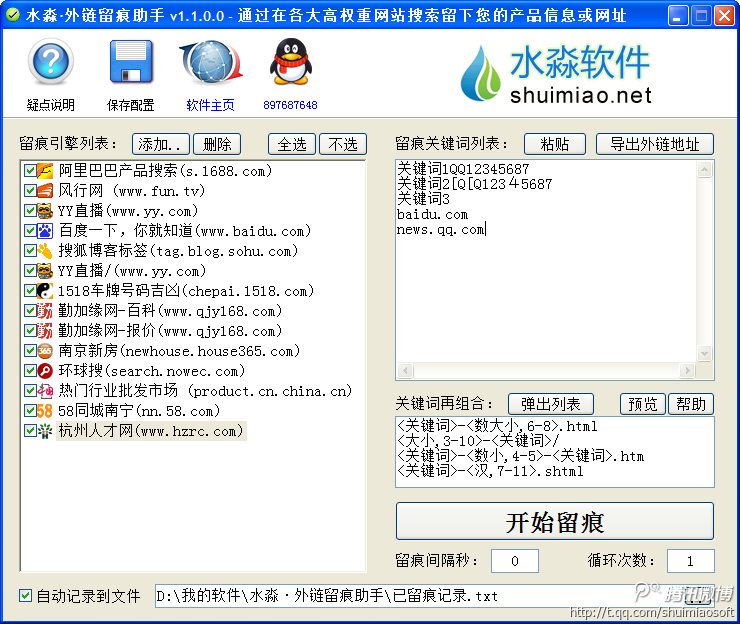Click the 搜狐博客标签 engine icon
This screenshot has width=740, height=624.
tap(45, 251)
